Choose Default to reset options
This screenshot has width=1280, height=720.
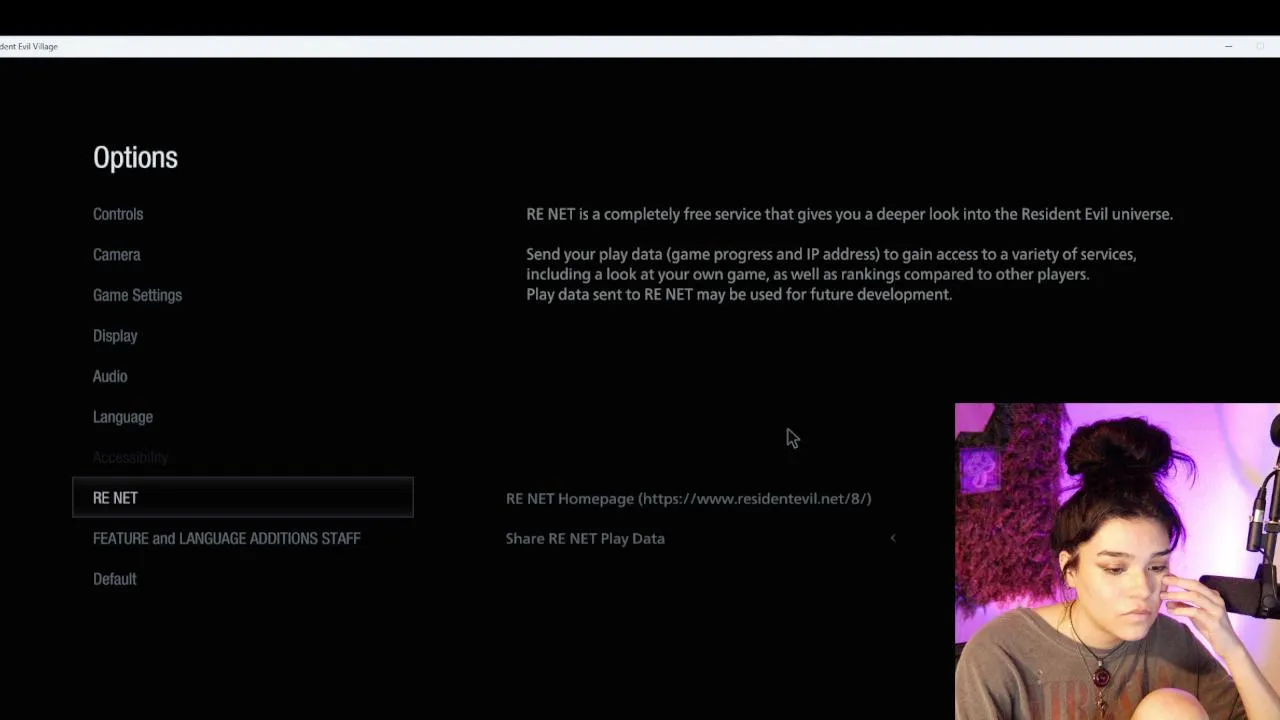(115, 579)
